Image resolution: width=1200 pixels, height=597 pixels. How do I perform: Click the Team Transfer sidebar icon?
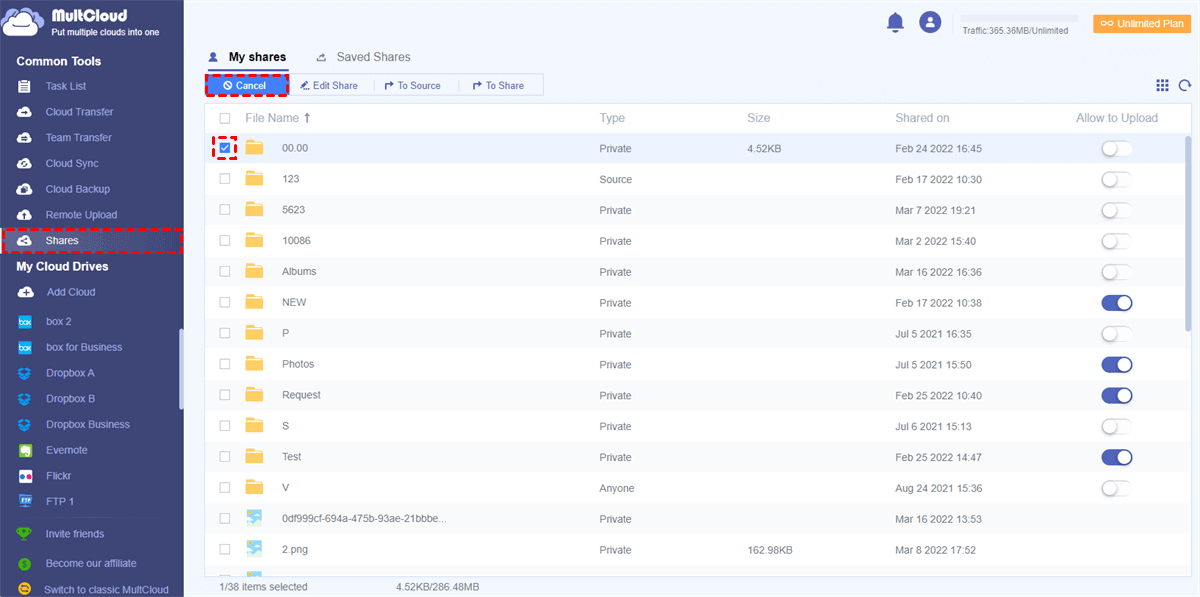point(25,138)
